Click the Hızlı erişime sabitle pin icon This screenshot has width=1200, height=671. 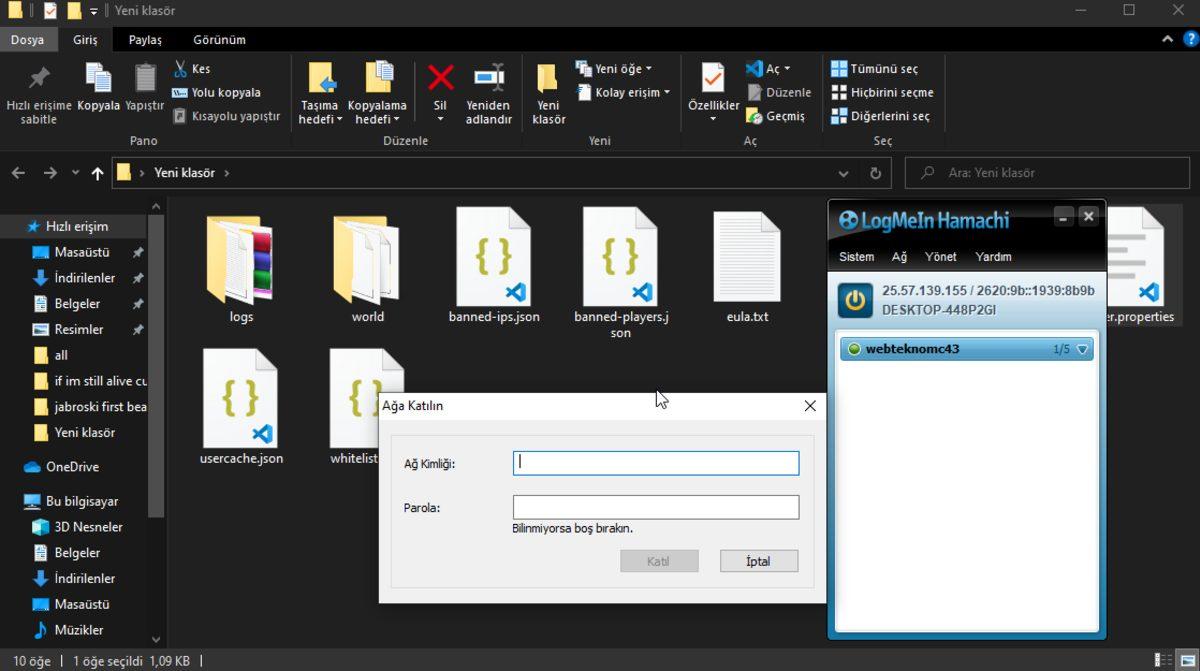click(x=39, y=79)
